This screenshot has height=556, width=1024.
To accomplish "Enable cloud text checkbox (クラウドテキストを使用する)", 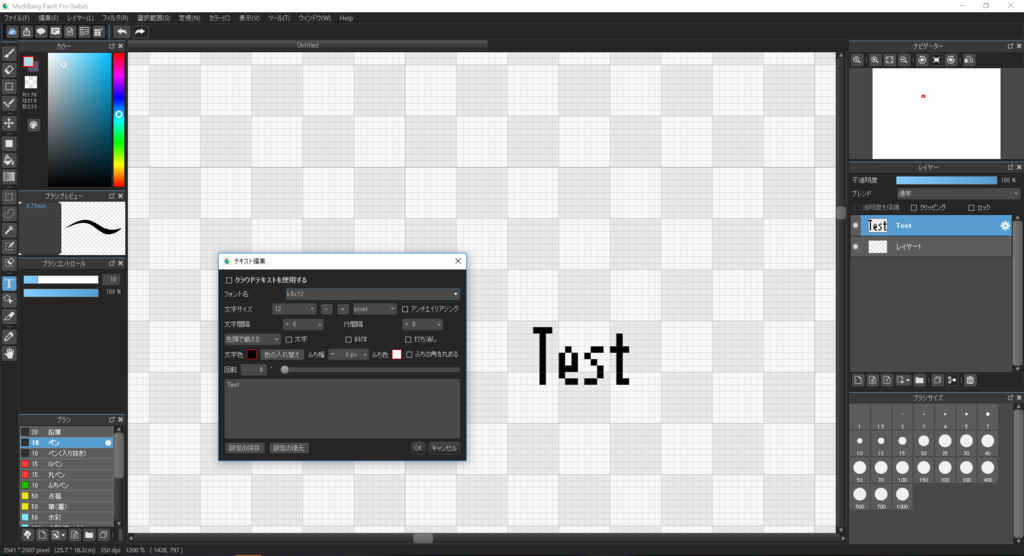I will pos(229,280).
